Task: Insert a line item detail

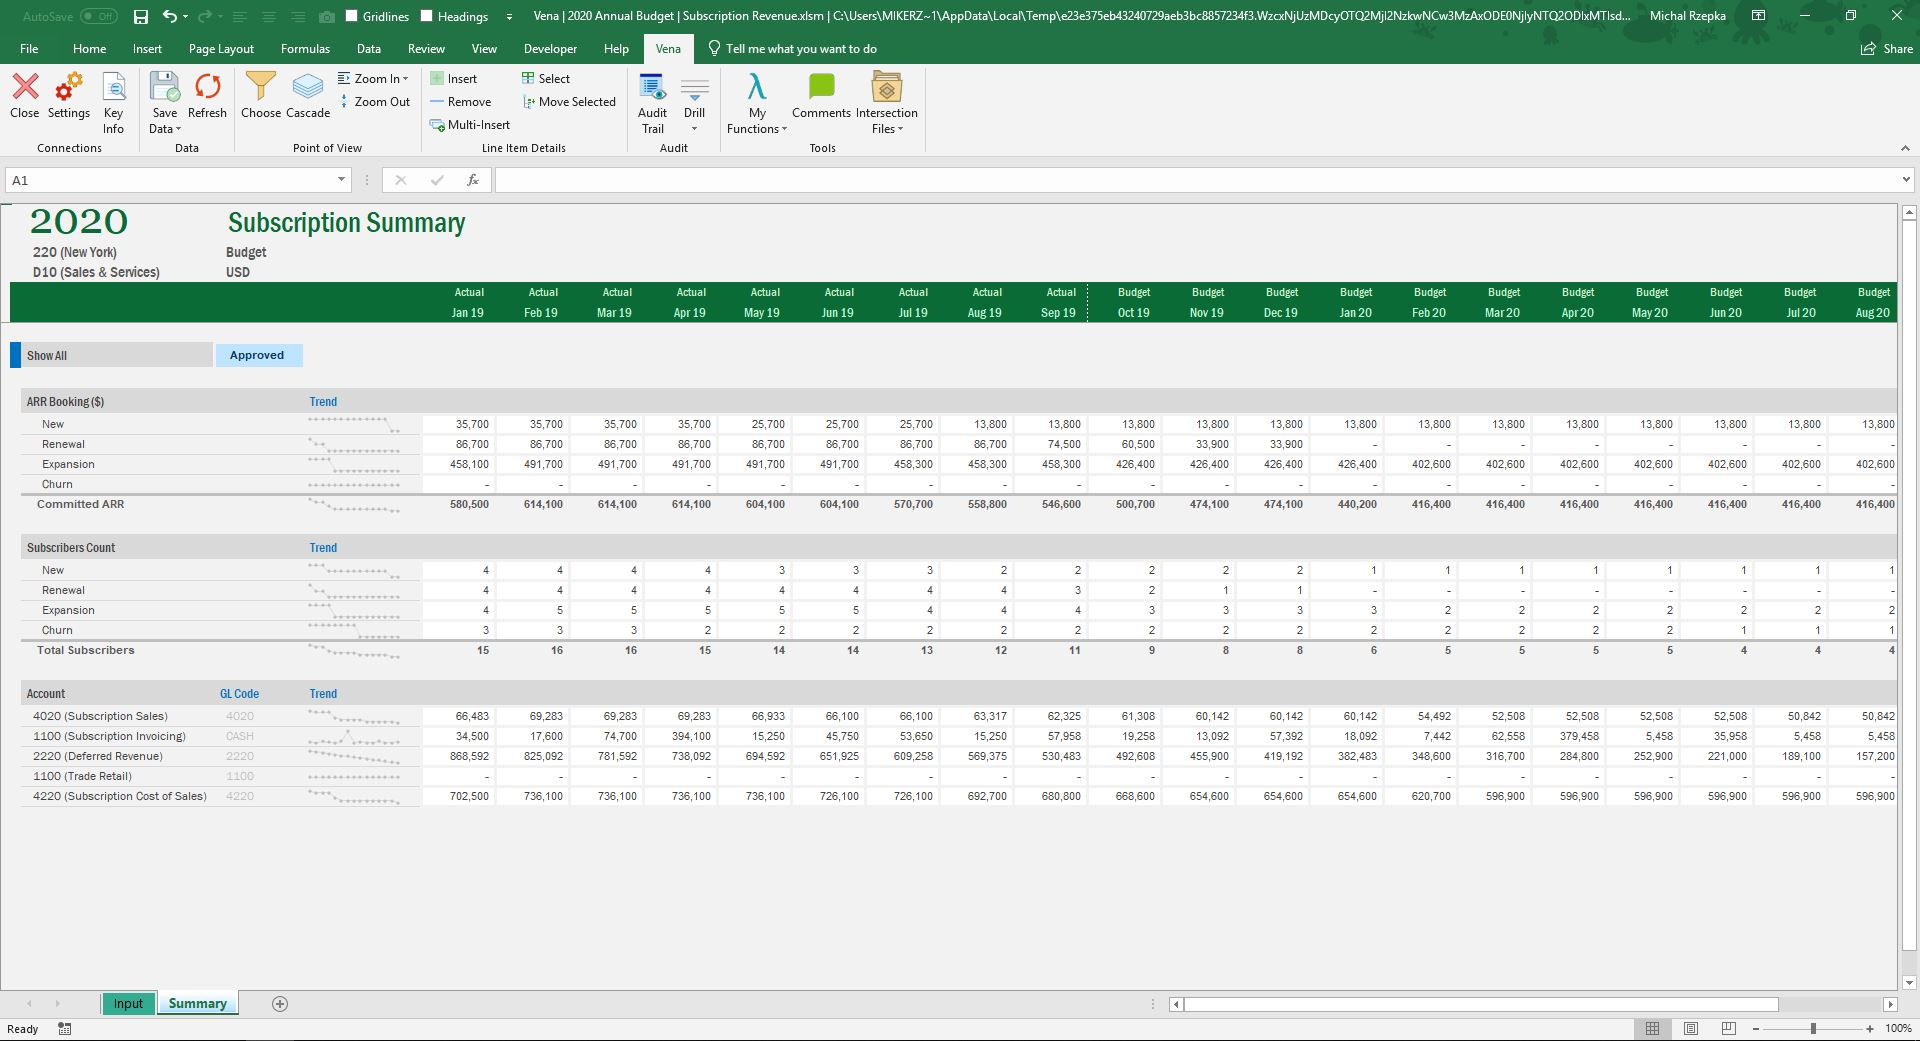Action: [453, 79]
